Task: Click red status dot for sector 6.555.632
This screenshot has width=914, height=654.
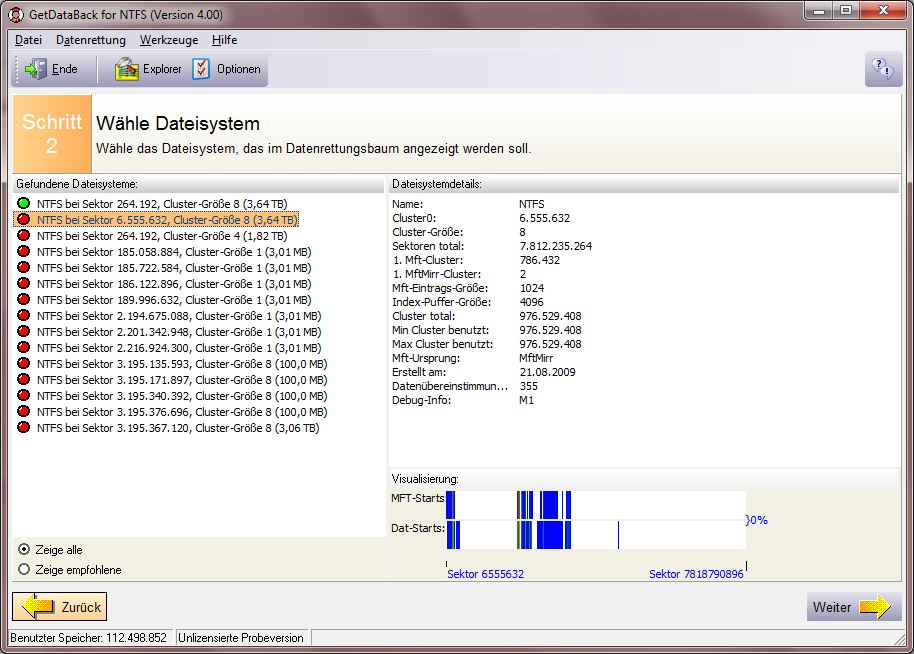Action: coord(23,220)
